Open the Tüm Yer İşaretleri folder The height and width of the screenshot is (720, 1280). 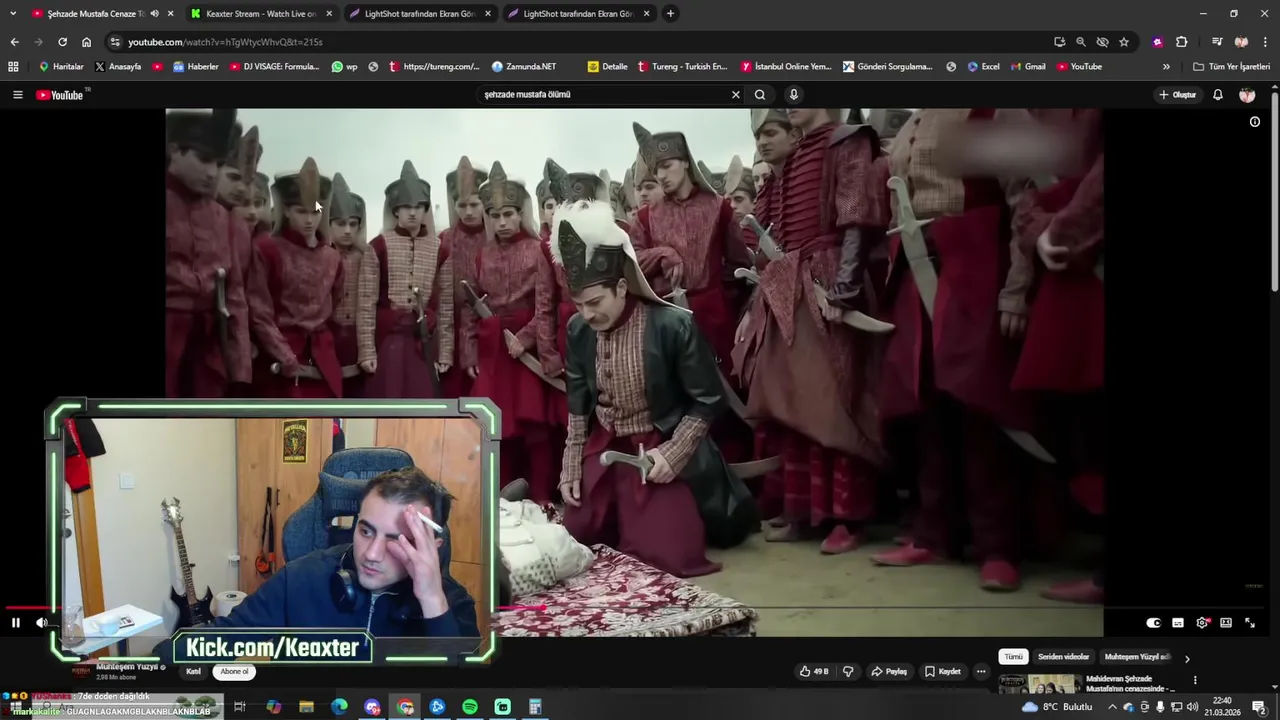(x=1232, y=67)
